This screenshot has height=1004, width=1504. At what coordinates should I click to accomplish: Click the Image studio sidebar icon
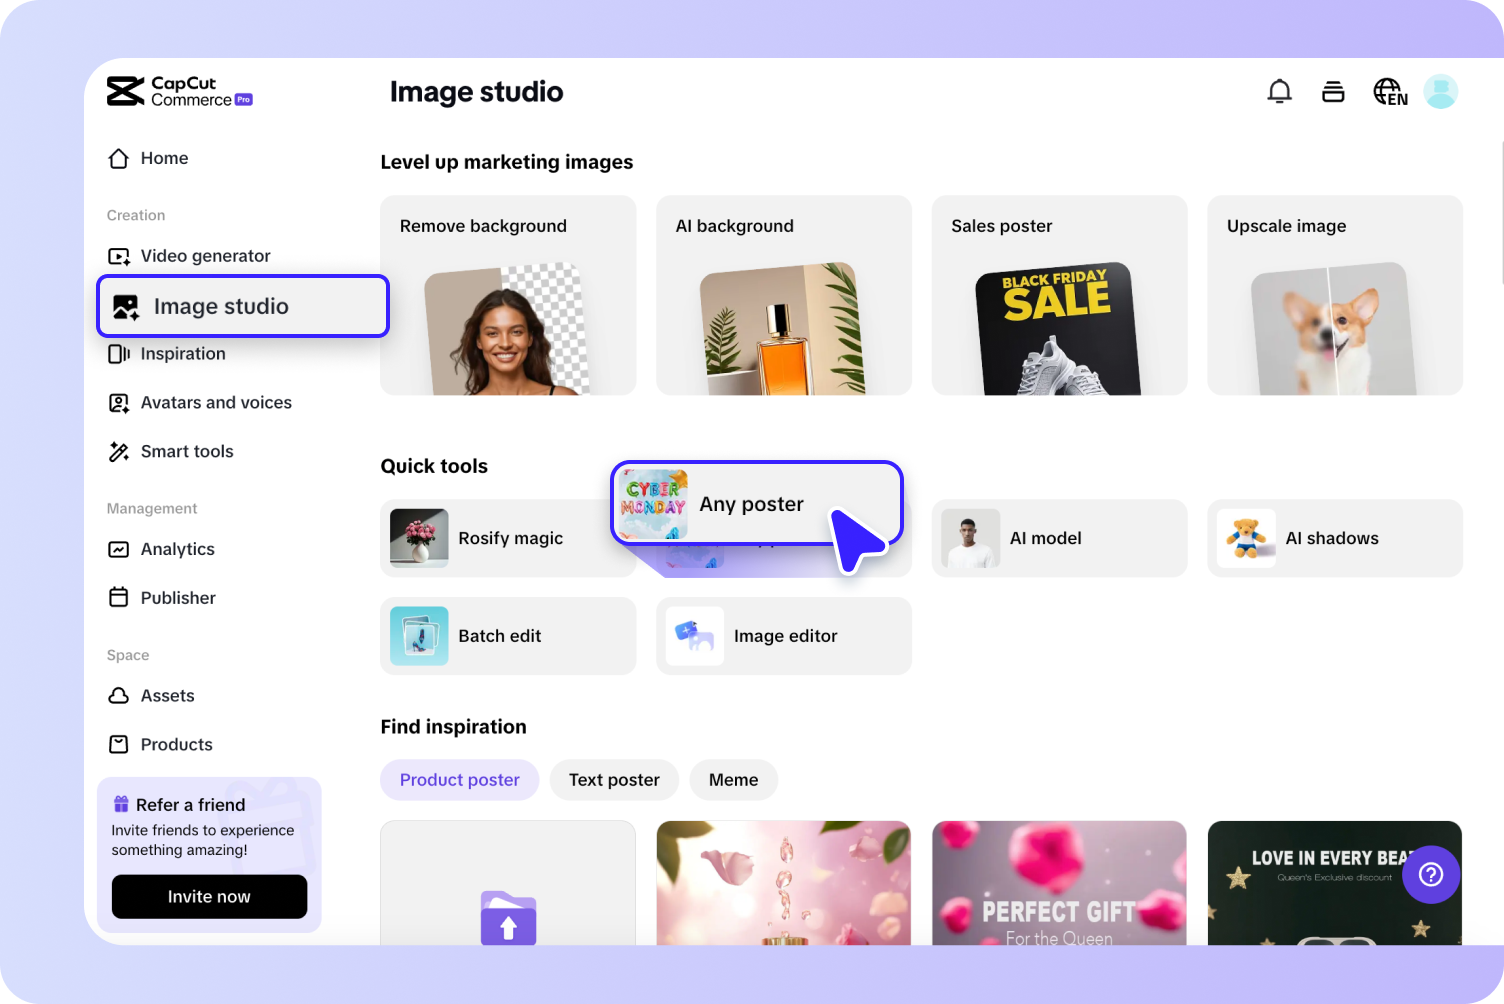126,307
